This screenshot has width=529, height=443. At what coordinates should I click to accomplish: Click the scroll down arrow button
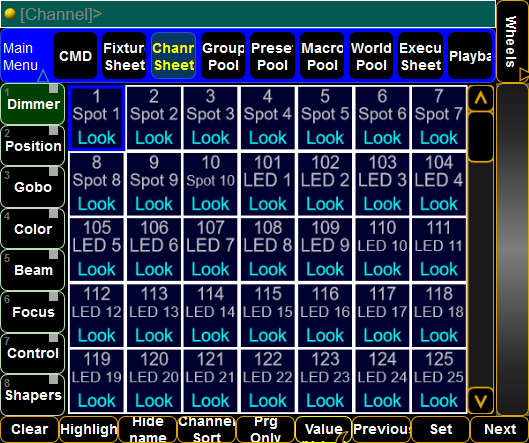click(481, 401)
